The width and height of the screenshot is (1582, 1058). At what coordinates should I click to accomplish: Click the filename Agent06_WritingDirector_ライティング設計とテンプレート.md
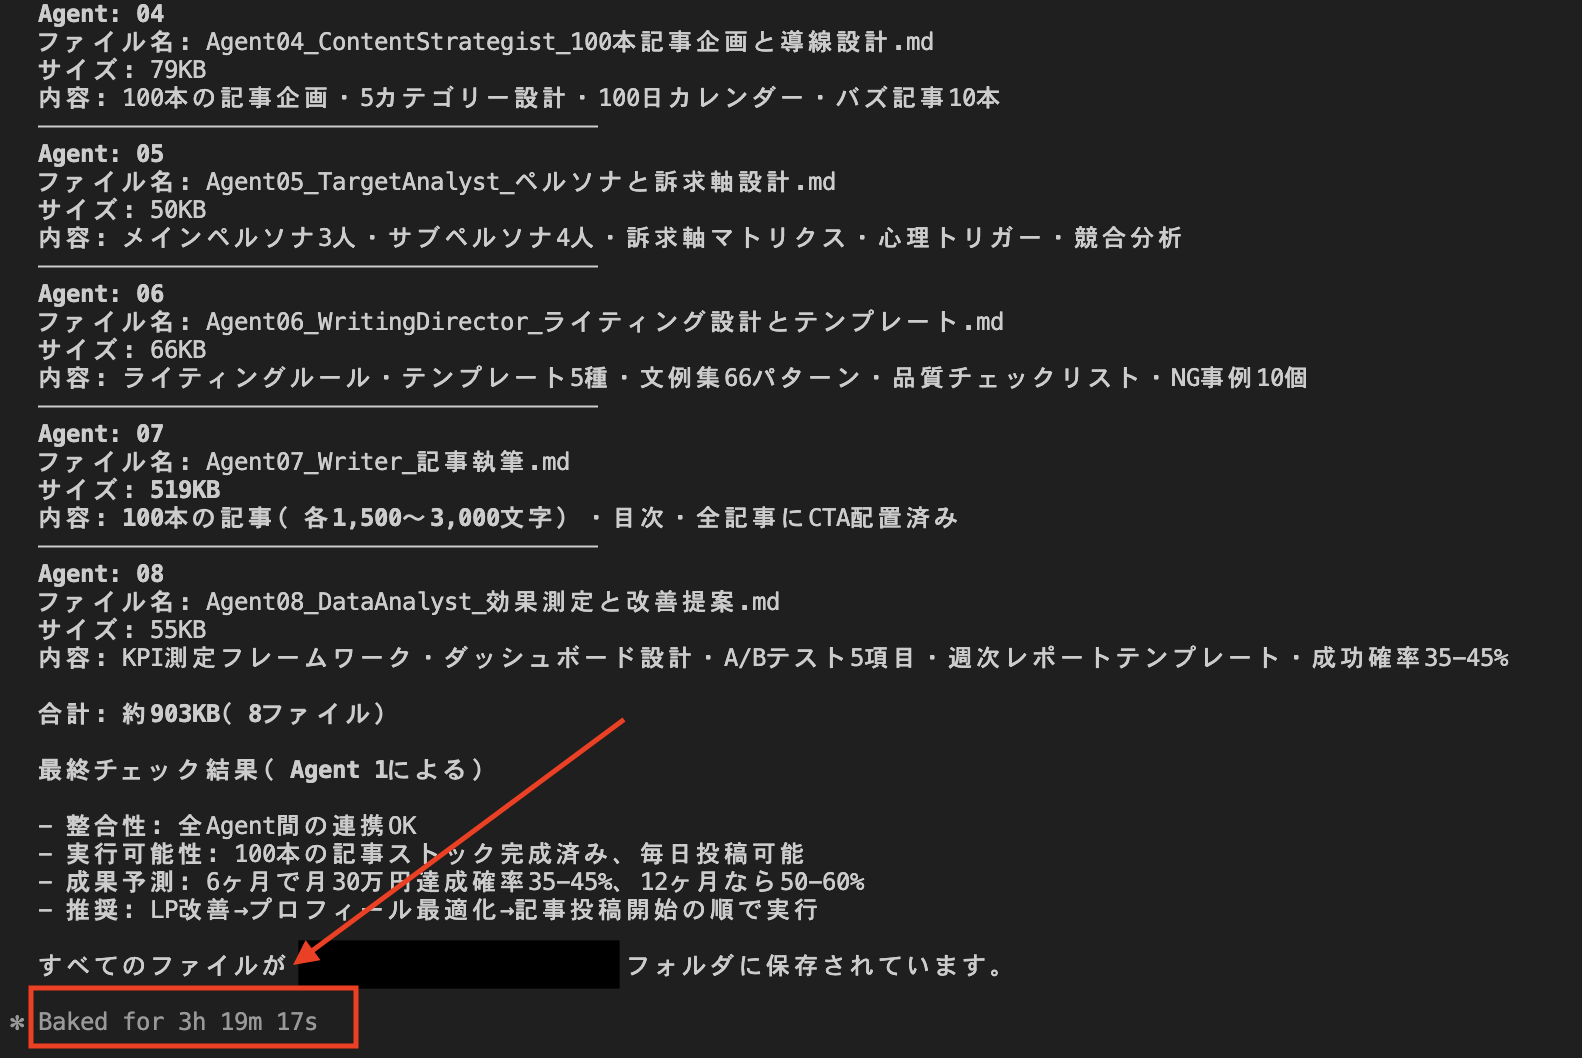pyautogui.click(x=605, y=322)
